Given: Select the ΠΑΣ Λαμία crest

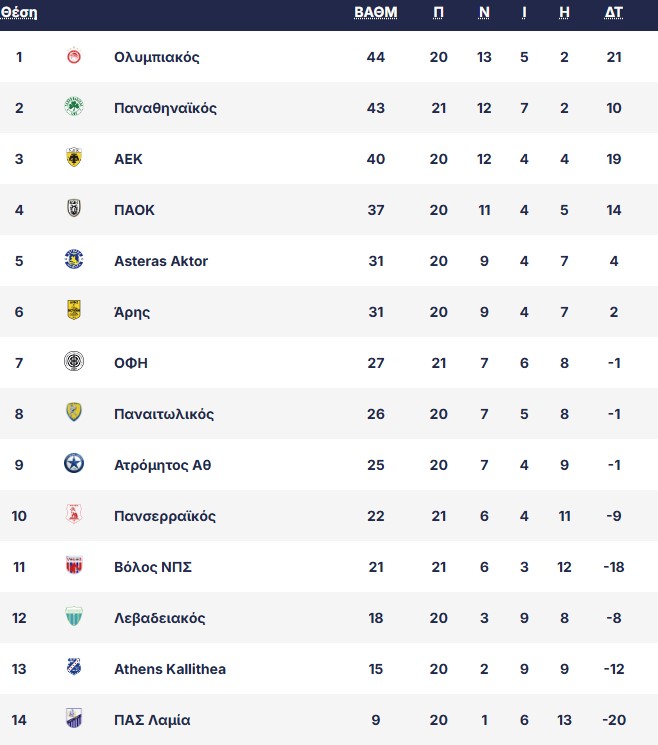Looking at the screenshot, I should tap(74, 718).
